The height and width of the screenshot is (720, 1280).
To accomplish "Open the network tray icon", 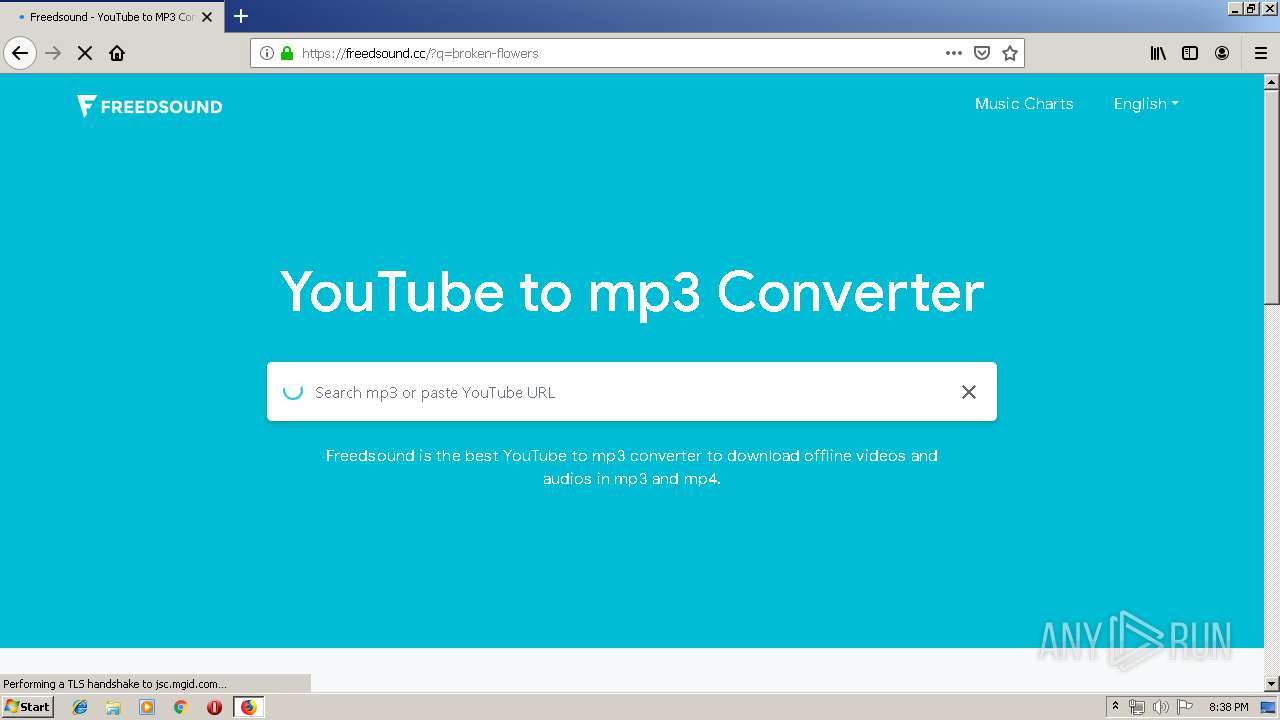I will point(1137,707).
